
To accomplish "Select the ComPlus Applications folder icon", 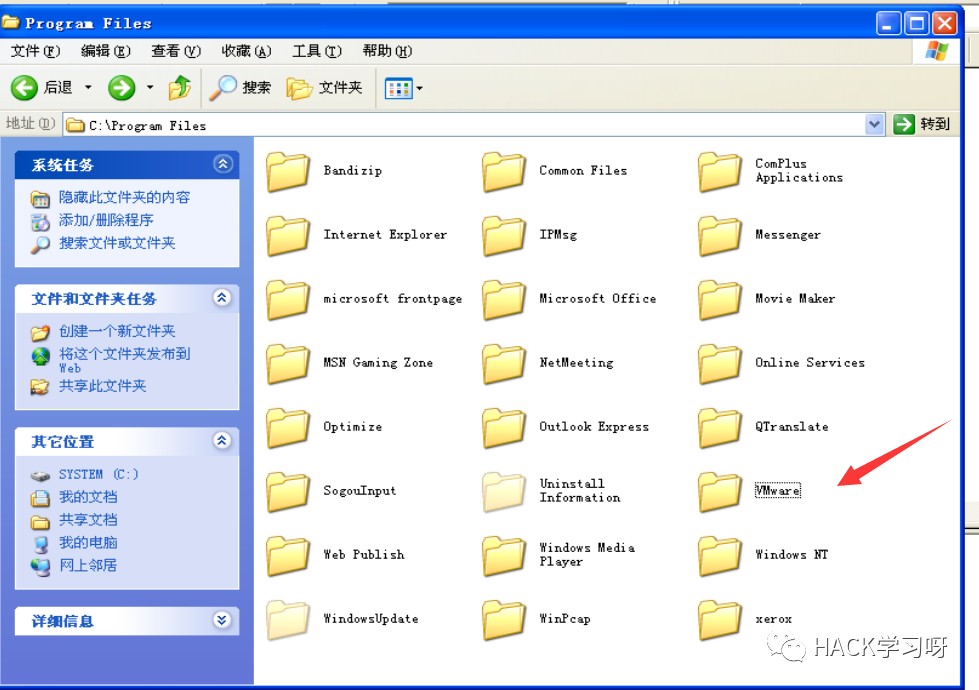I will click(720, 170).
